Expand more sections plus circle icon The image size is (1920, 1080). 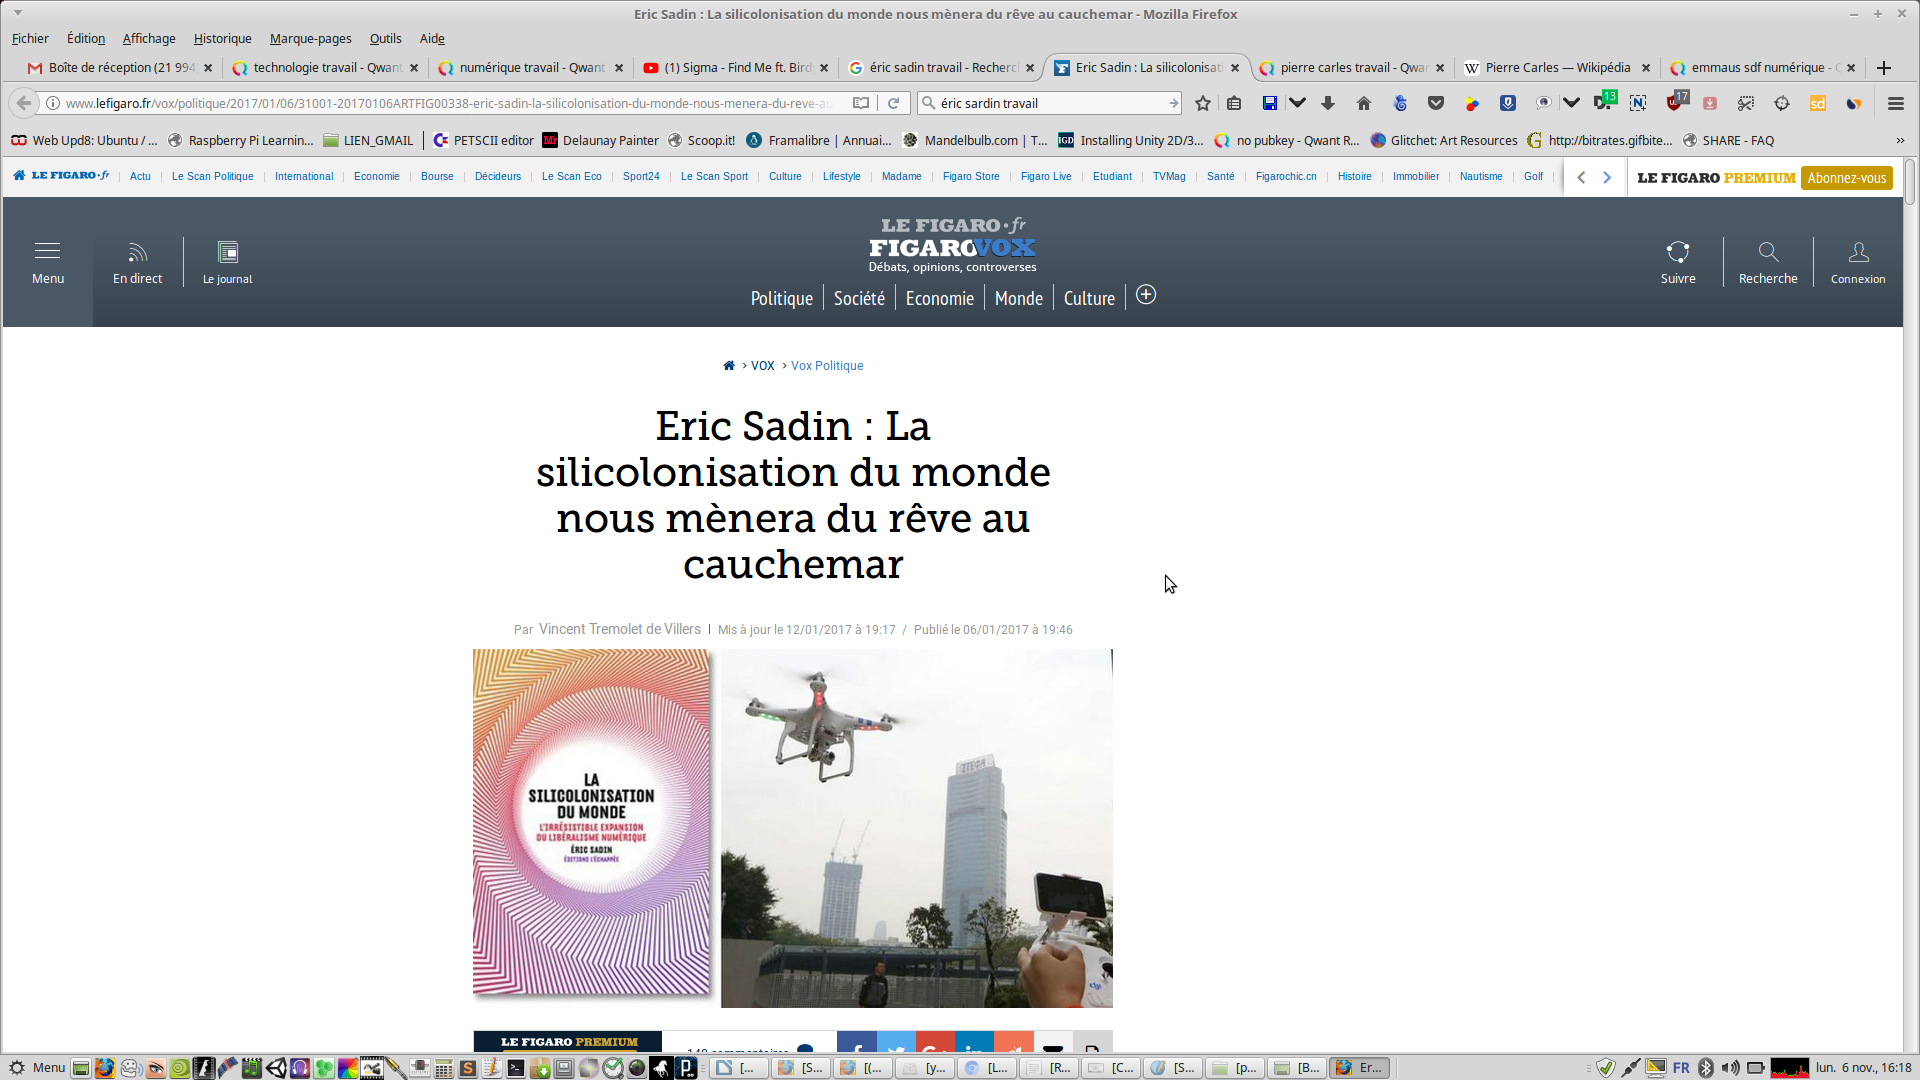[1146, 295]
